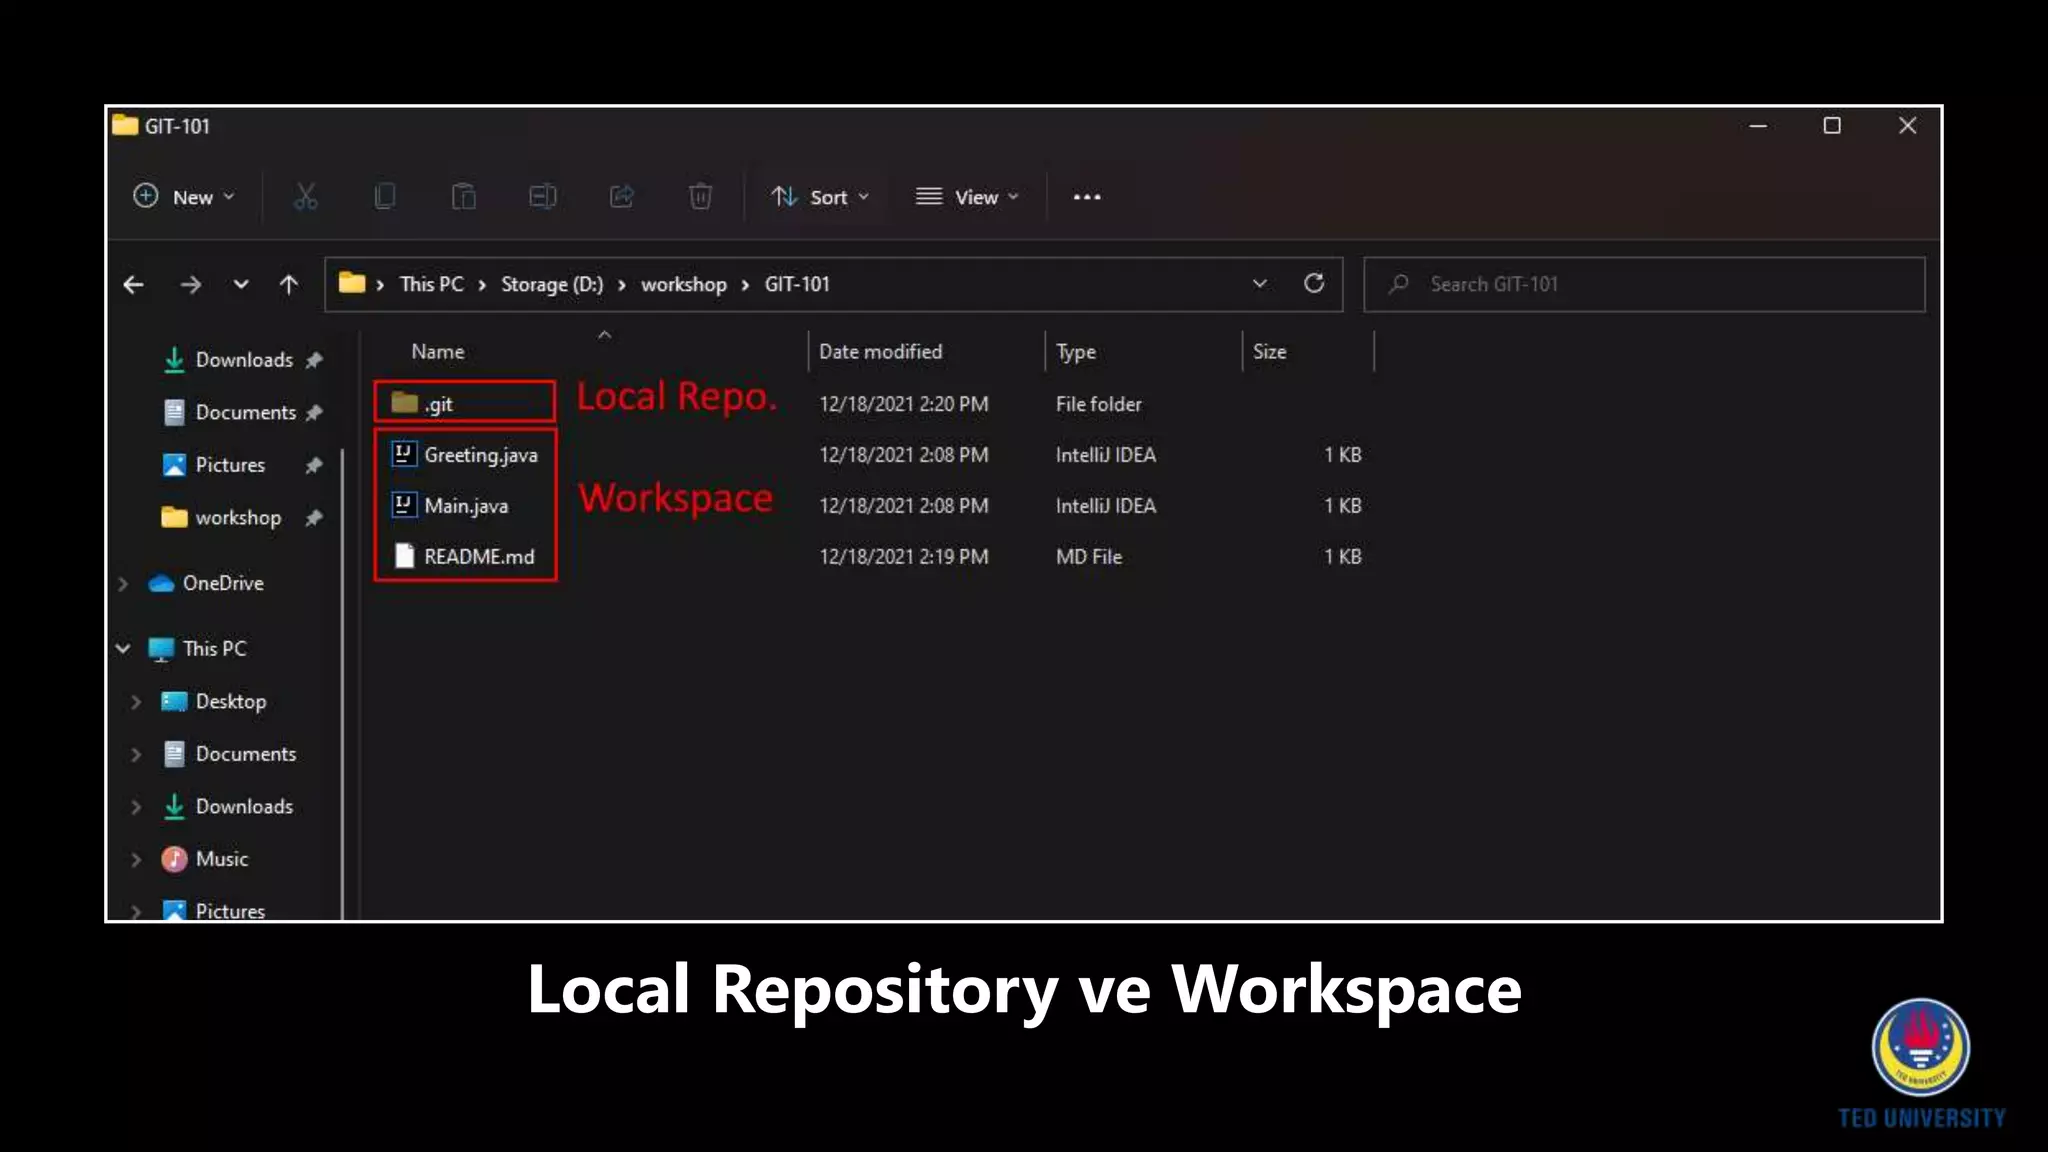Minimize the GIT-101 window
This screenshot has height=1152, width=2048.
[x=1758, y=126]
